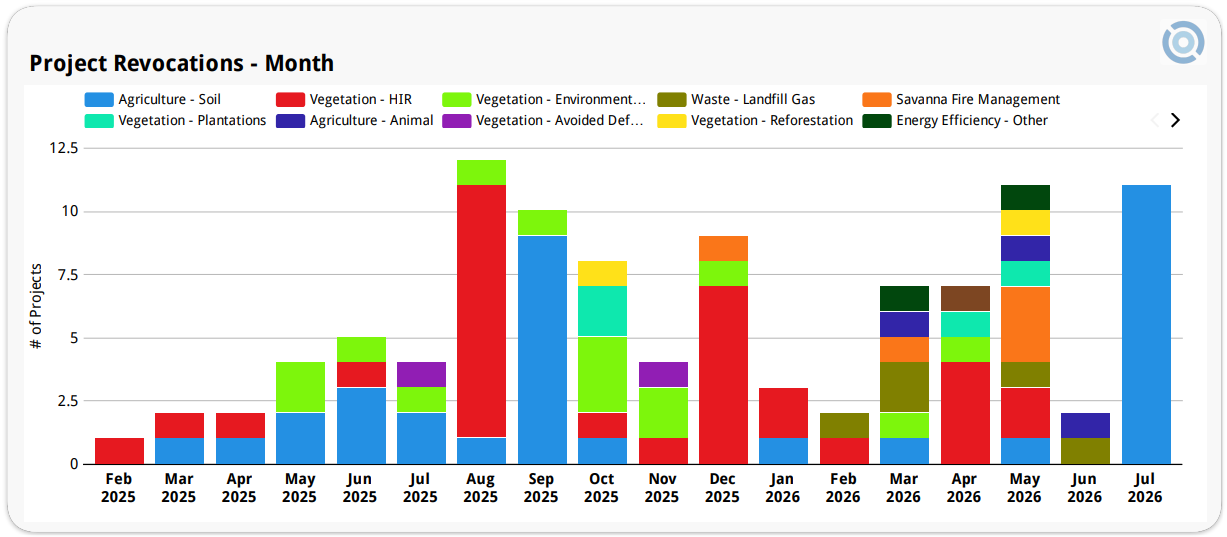Select Vegetation - Plantations legend swatch

(x=98, y=121)
